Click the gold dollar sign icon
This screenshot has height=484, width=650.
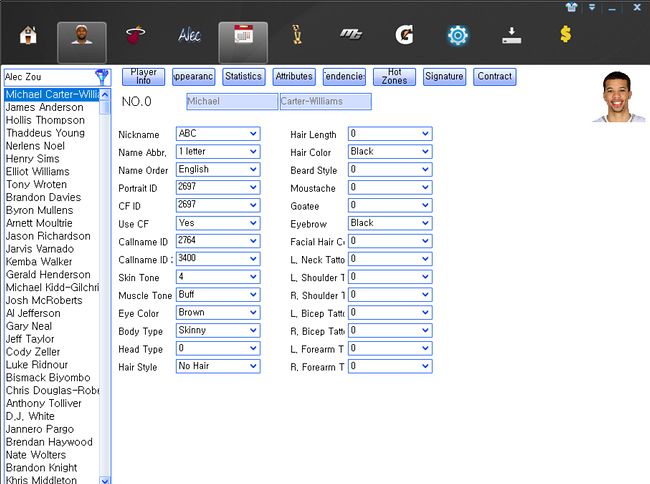565,37
